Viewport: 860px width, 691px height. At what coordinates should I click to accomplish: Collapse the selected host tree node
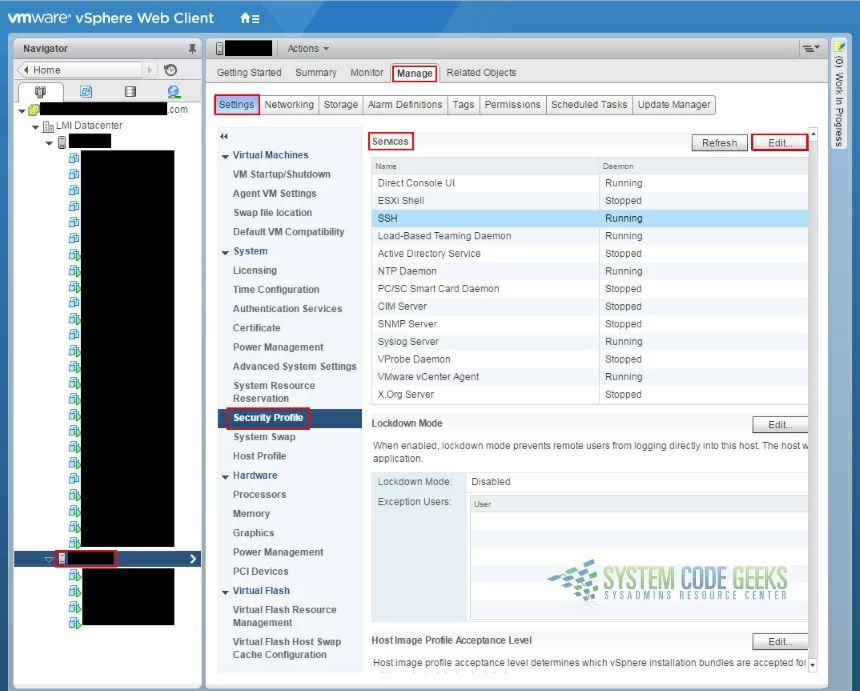[49, 559]
